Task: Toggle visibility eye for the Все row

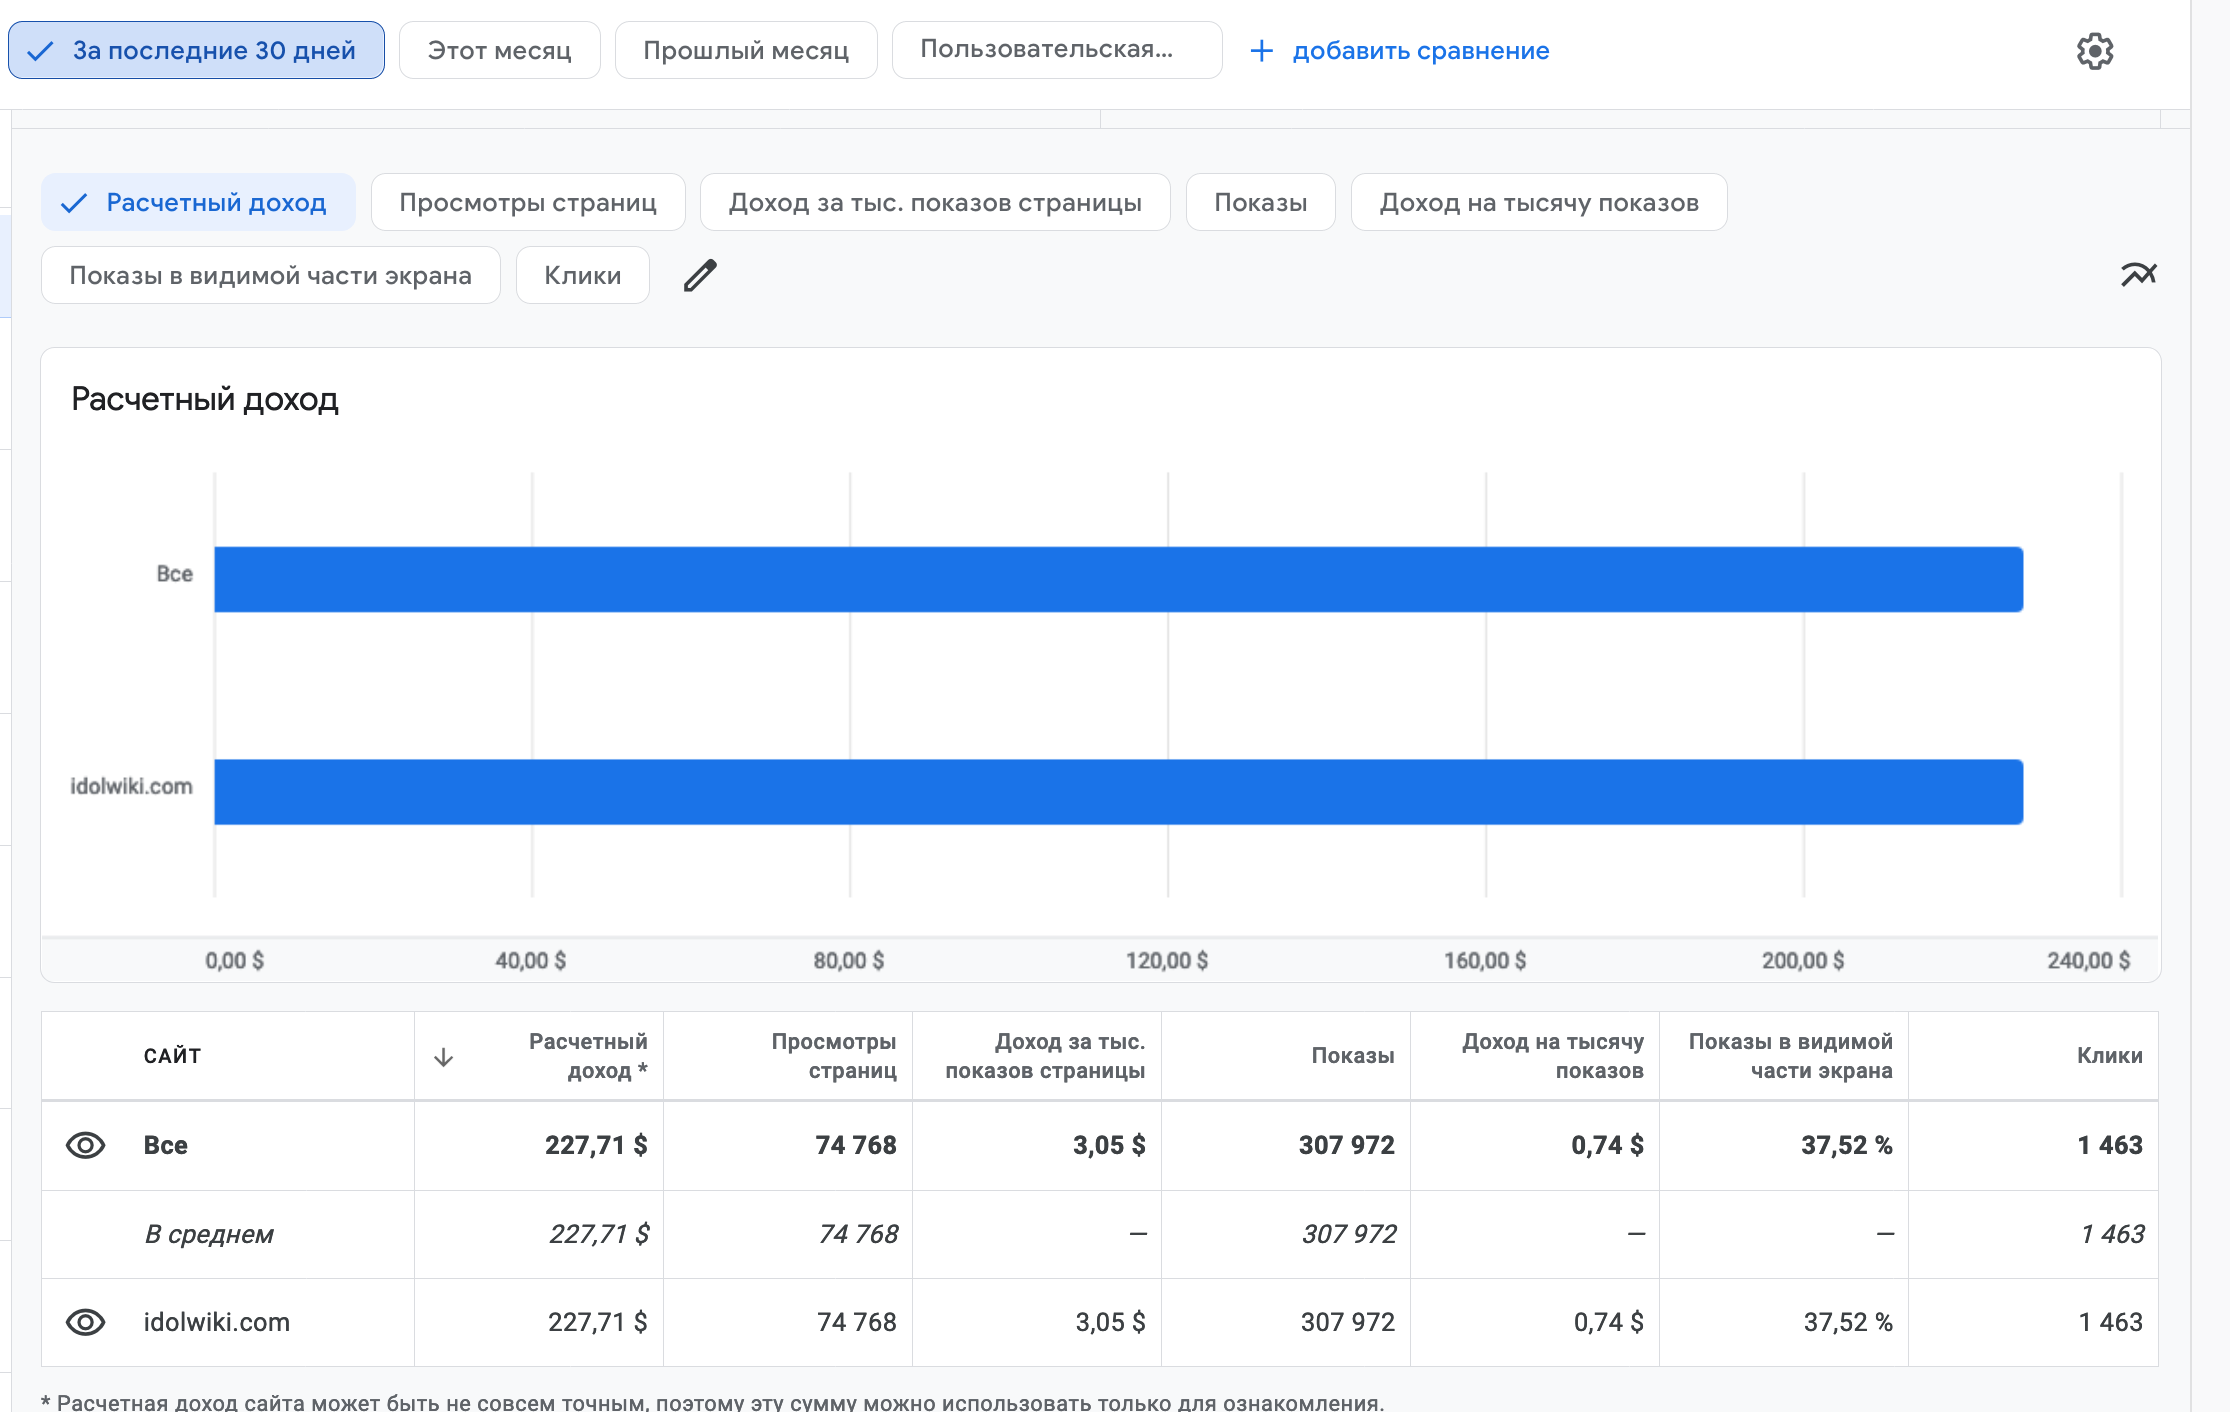Action: click(x=85, y=1145)
